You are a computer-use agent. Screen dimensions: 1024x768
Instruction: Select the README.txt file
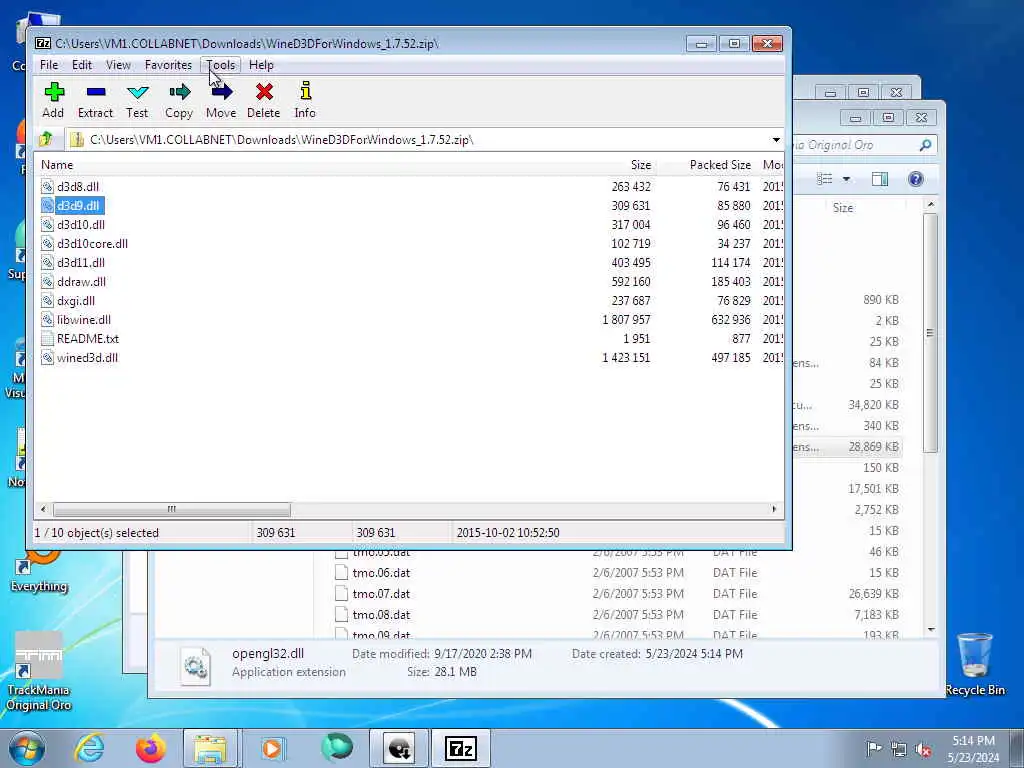88,338
